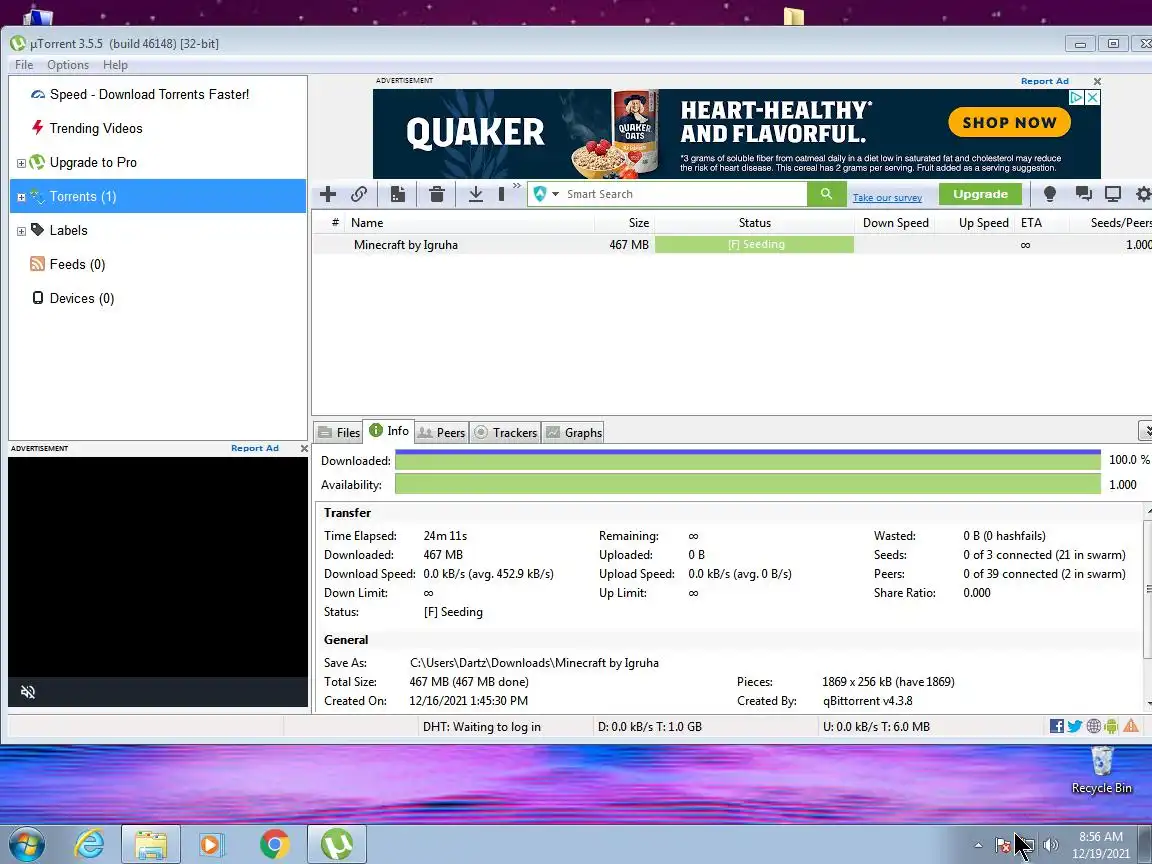This screenshot has width=1152, height=864.
Task: Click Add Torrent from URL link icon
Action: click(x=359, y=194)
